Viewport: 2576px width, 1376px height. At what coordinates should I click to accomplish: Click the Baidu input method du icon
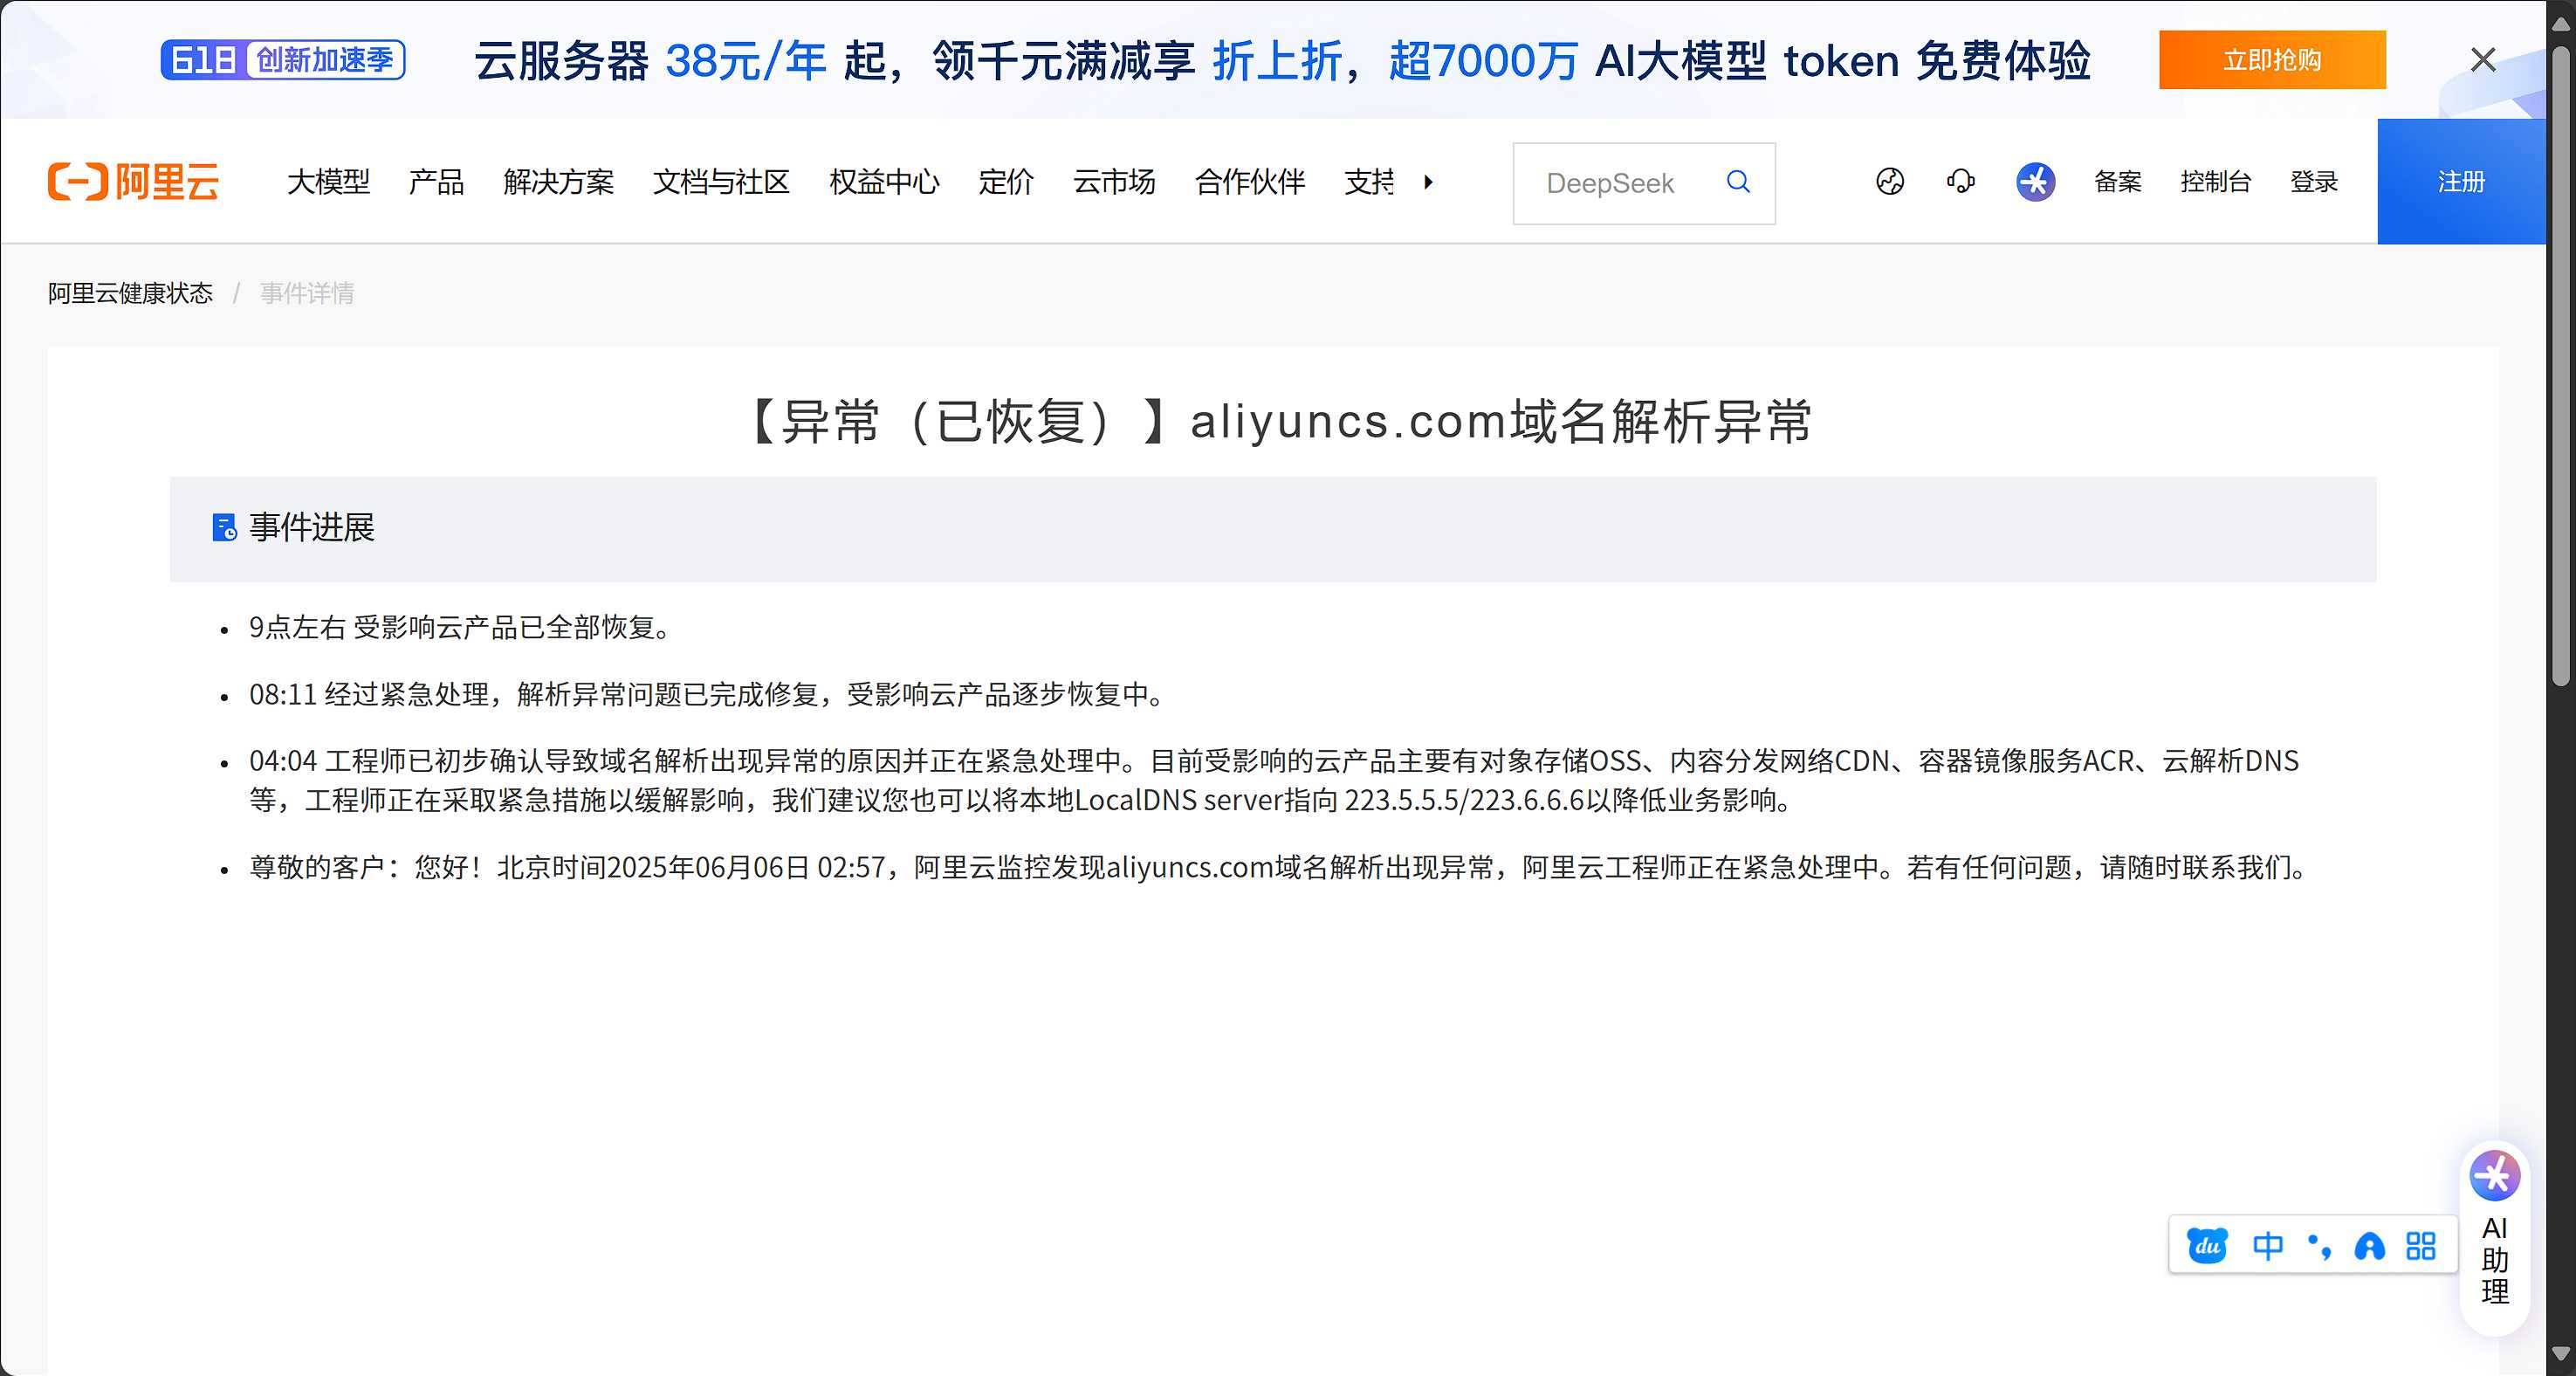(2207, 1246)
